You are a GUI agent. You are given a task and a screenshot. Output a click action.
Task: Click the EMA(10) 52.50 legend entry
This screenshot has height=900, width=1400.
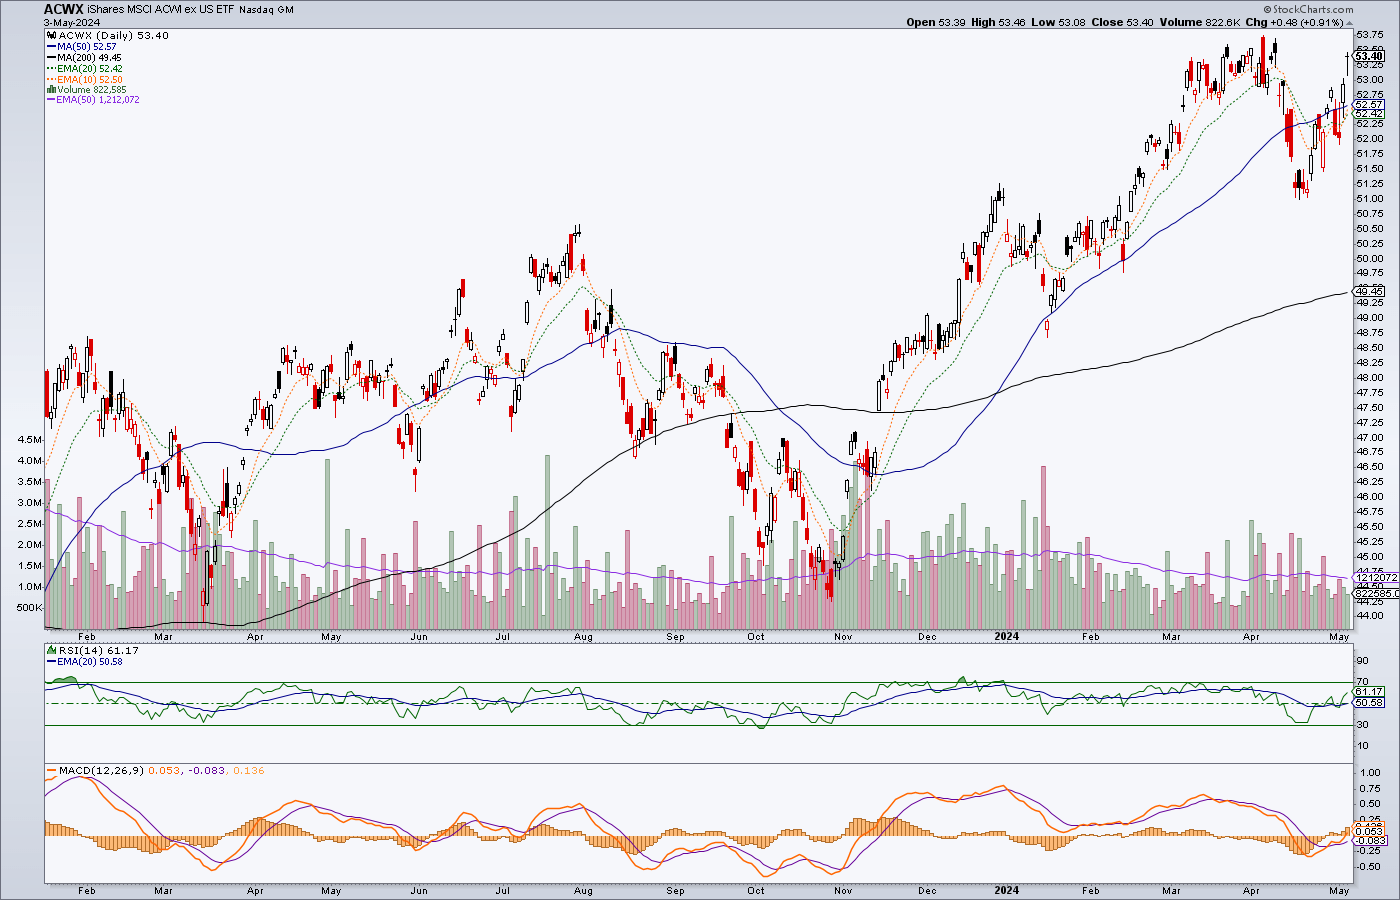coord(89,80)
